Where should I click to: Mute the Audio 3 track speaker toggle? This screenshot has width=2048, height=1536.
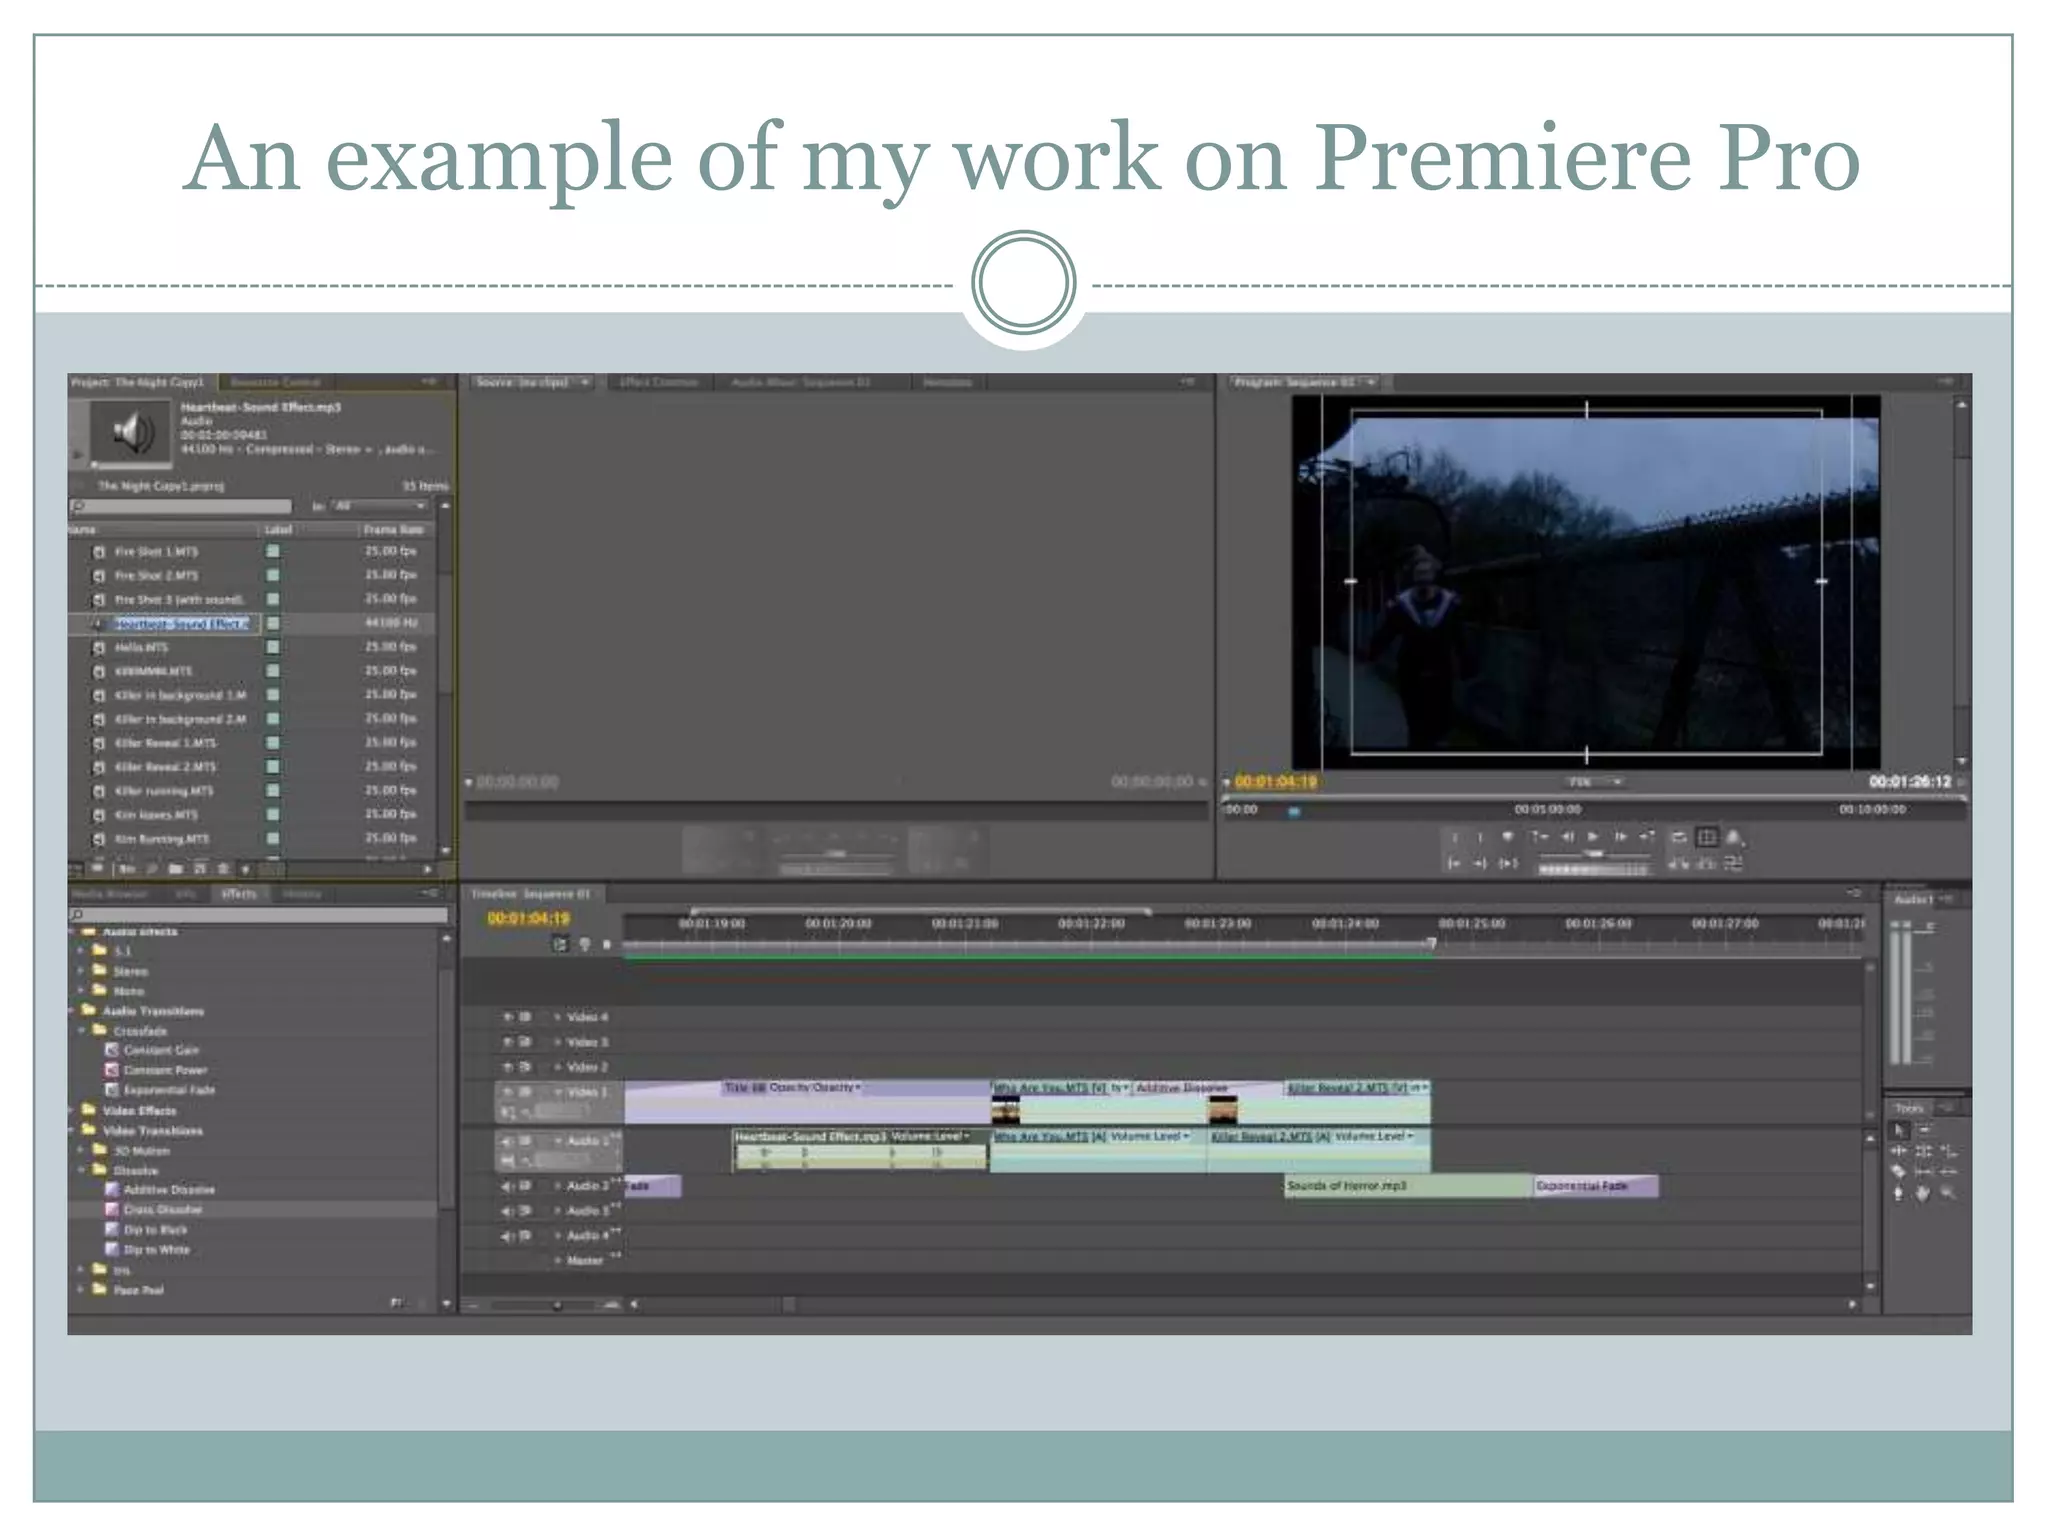click(x=508, y=1211)
